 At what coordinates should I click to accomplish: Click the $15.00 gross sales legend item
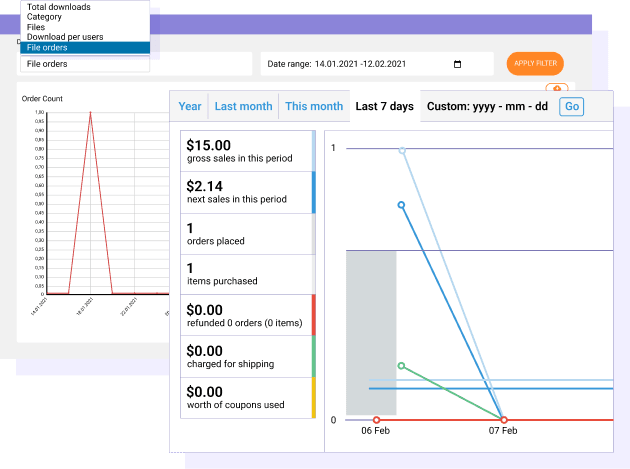click(247, 150)
